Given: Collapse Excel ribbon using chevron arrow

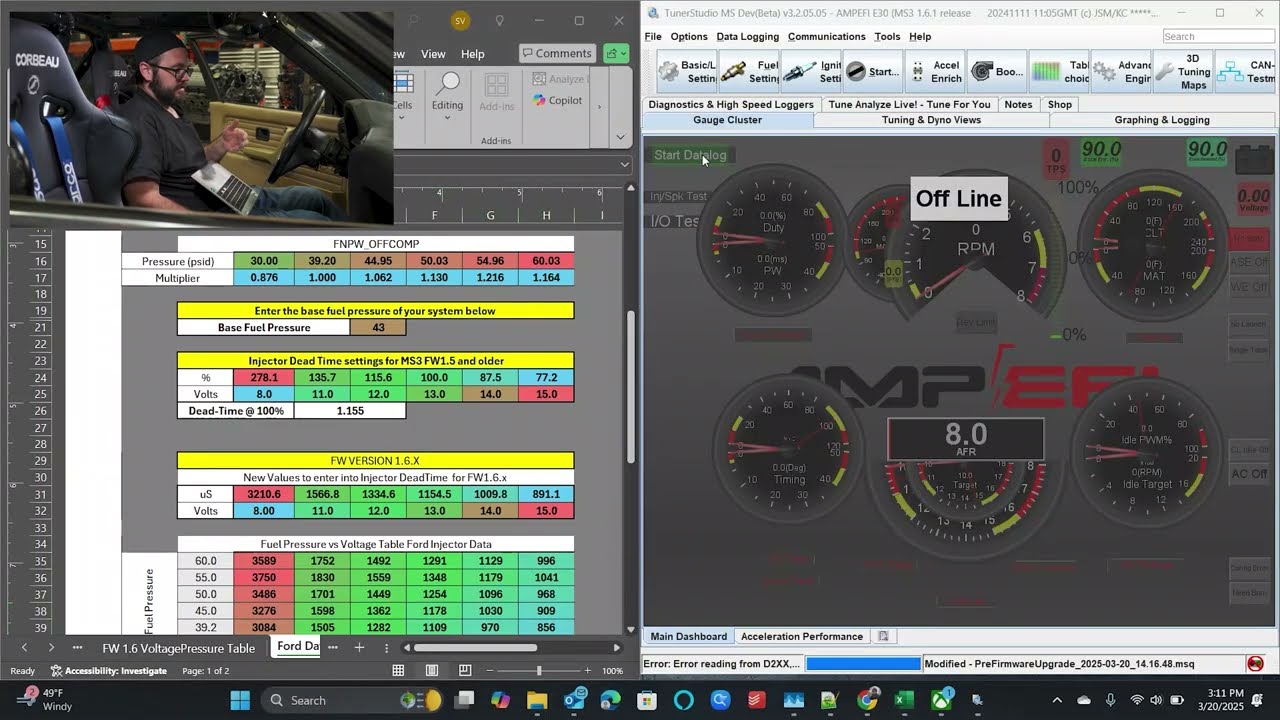Looking at the screenshot, I should [620, 137].
